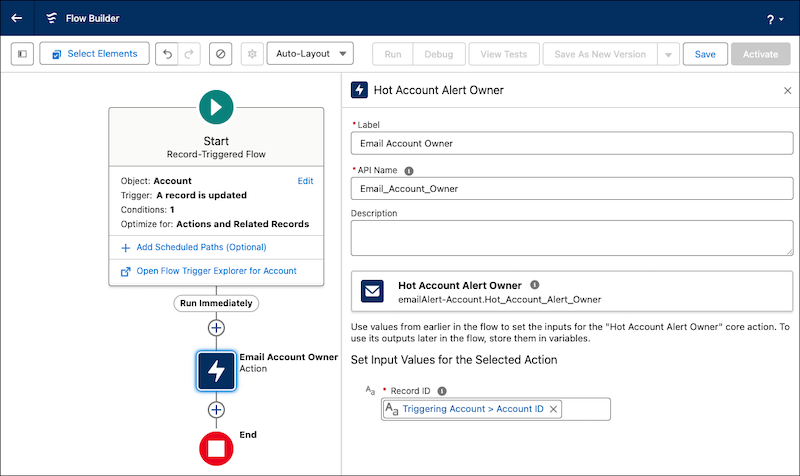Click the Description text area
The height and width of the screenshot is (476, 800).
pos(571,238)
